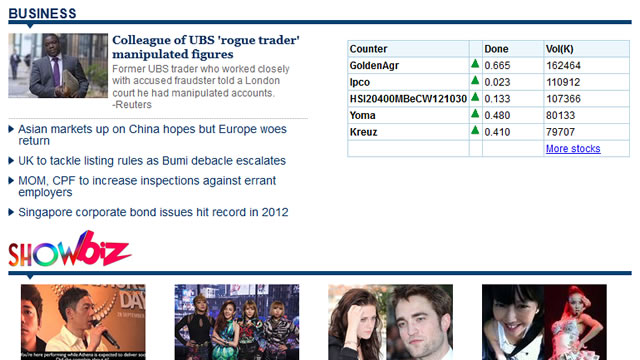Click the Showbiz logo
The image size is (640, 360).
pos(69,249)
